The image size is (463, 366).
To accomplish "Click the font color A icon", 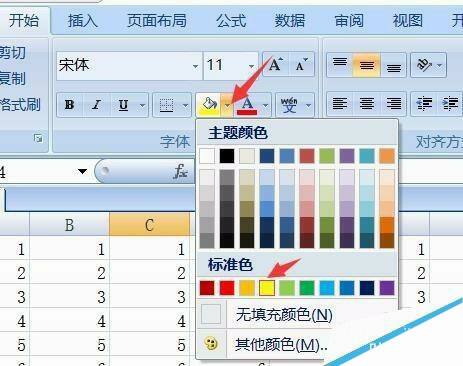I will [247, 105].
